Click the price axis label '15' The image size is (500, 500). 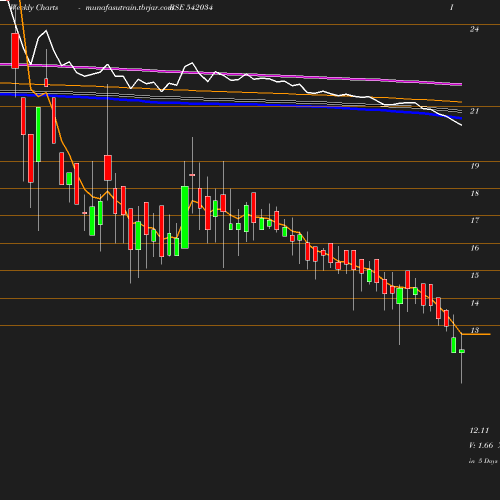pos(475,275)
